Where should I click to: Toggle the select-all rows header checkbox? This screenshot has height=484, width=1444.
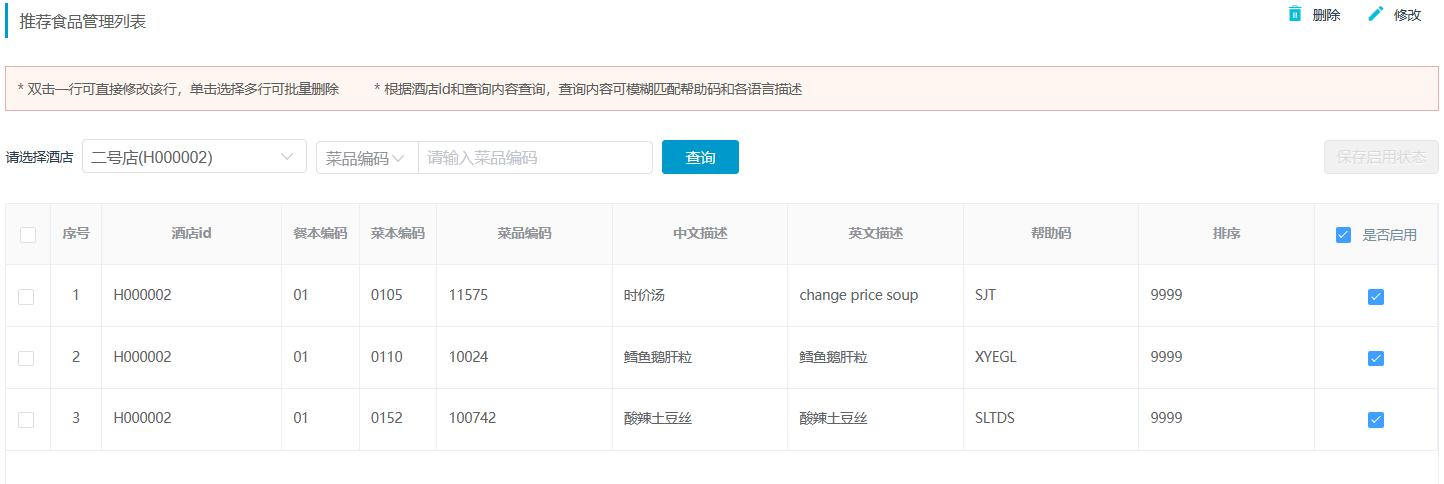[x=28, y=235]
